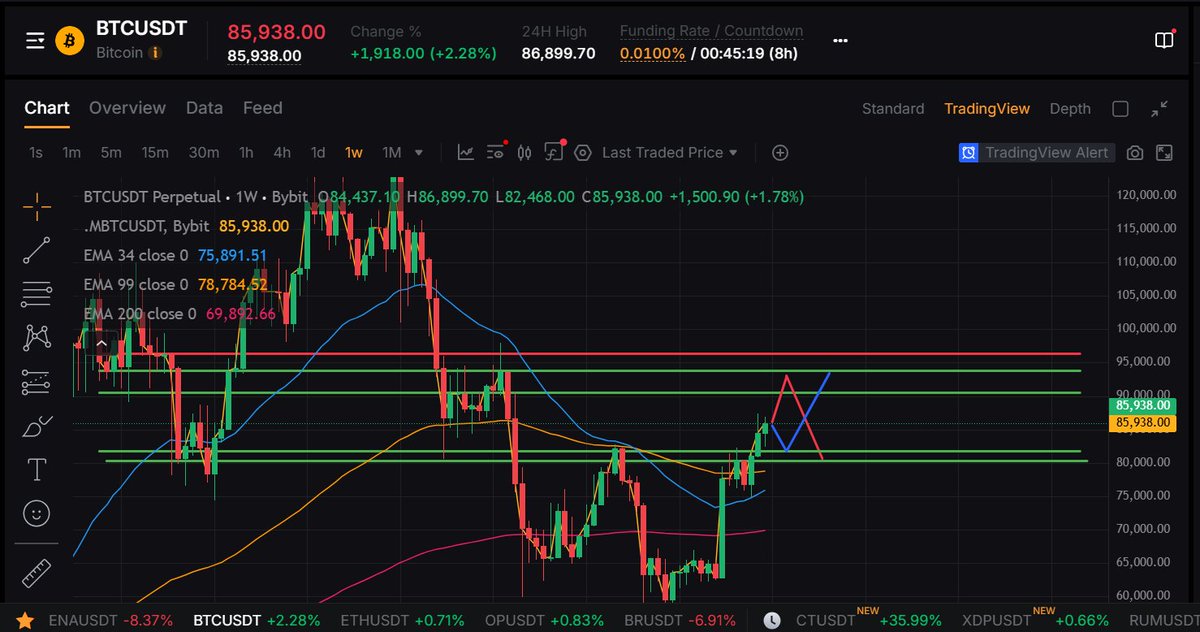
Task: Select the ruler measure tool
Action: pos(37,573)
